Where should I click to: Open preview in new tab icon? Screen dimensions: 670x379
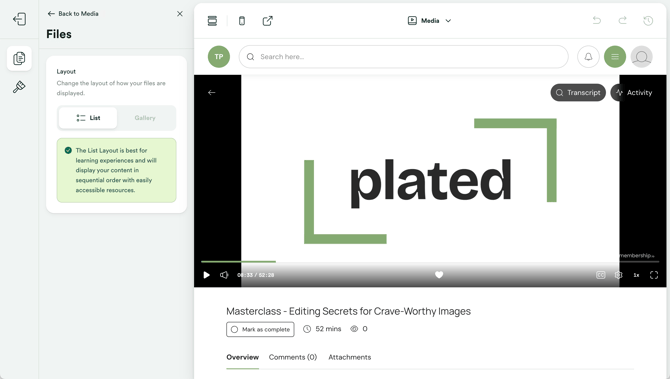pyautogui.click(x=267, y=21)
